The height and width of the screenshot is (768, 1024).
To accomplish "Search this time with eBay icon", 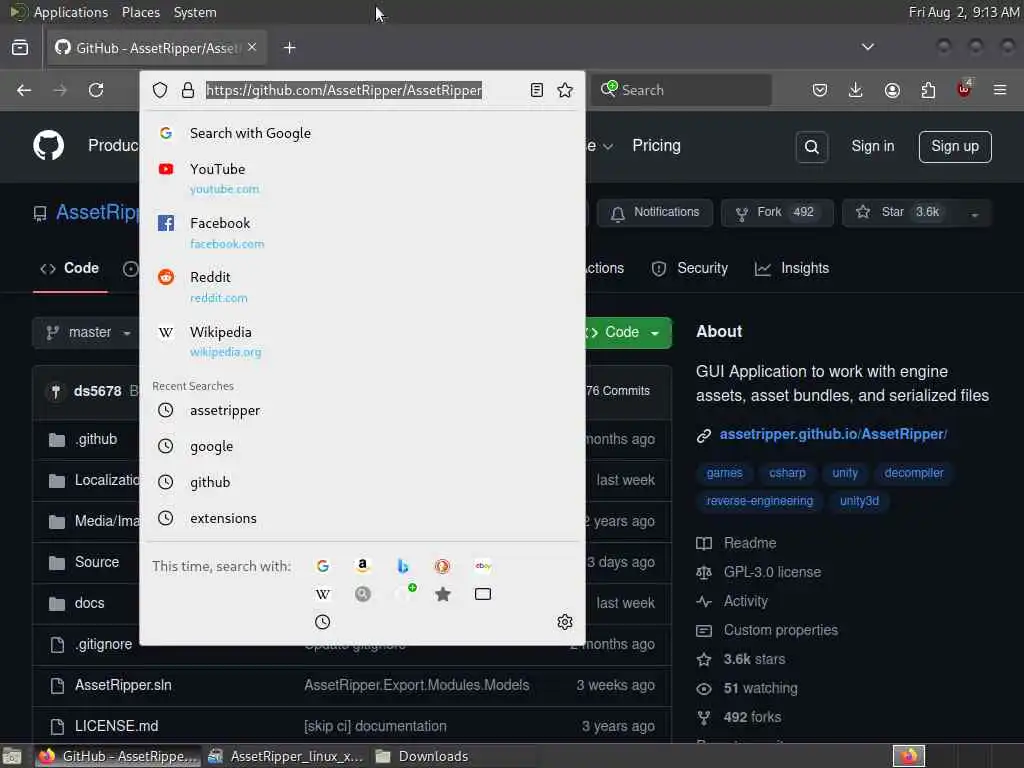I will pos(483,566).
